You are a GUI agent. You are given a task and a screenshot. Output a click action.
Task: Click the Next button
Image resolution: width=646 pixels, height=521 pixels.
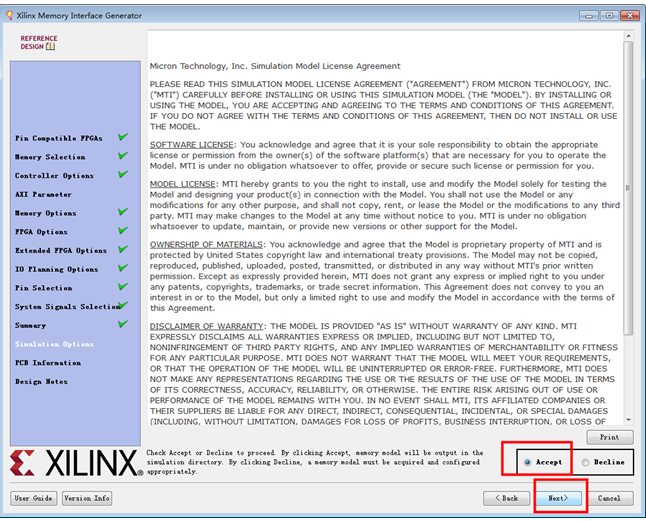pos(558,498)
